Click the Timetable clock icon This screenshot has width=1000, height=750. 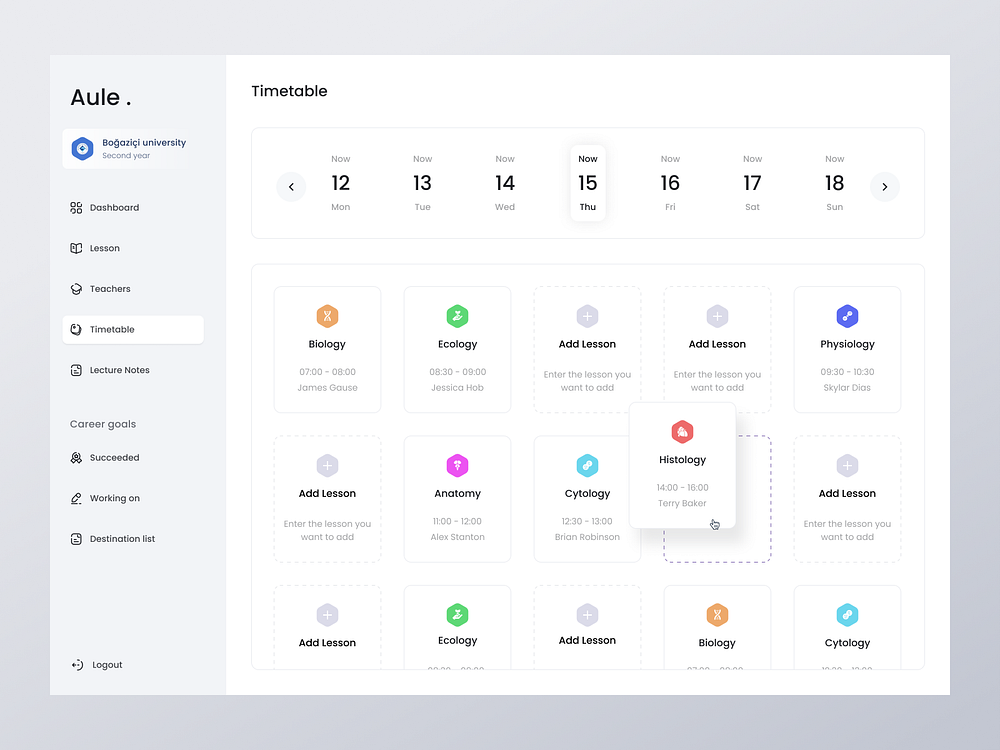point(76,329)
